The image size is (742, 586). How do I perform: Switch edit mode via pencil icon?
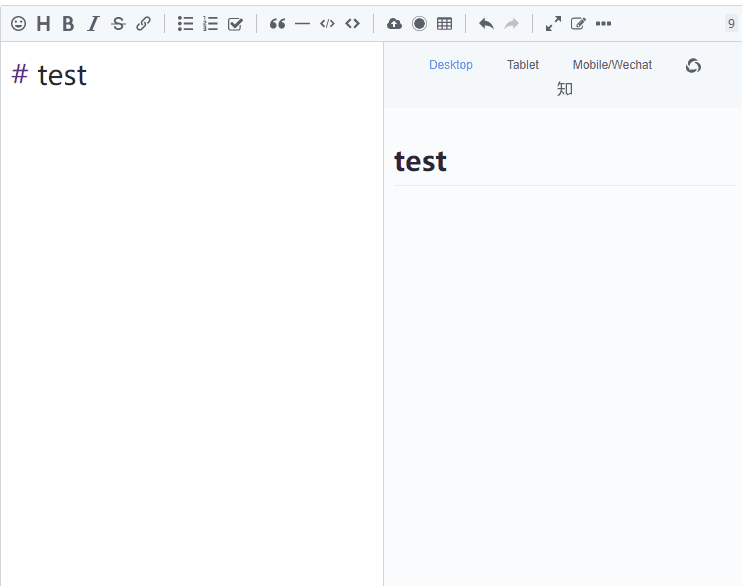tap(578, 24)
